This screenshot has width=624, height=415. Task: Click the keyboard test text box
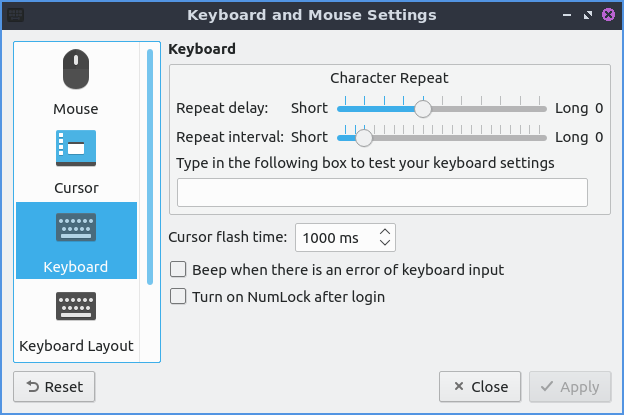click(x=382, y=192)
